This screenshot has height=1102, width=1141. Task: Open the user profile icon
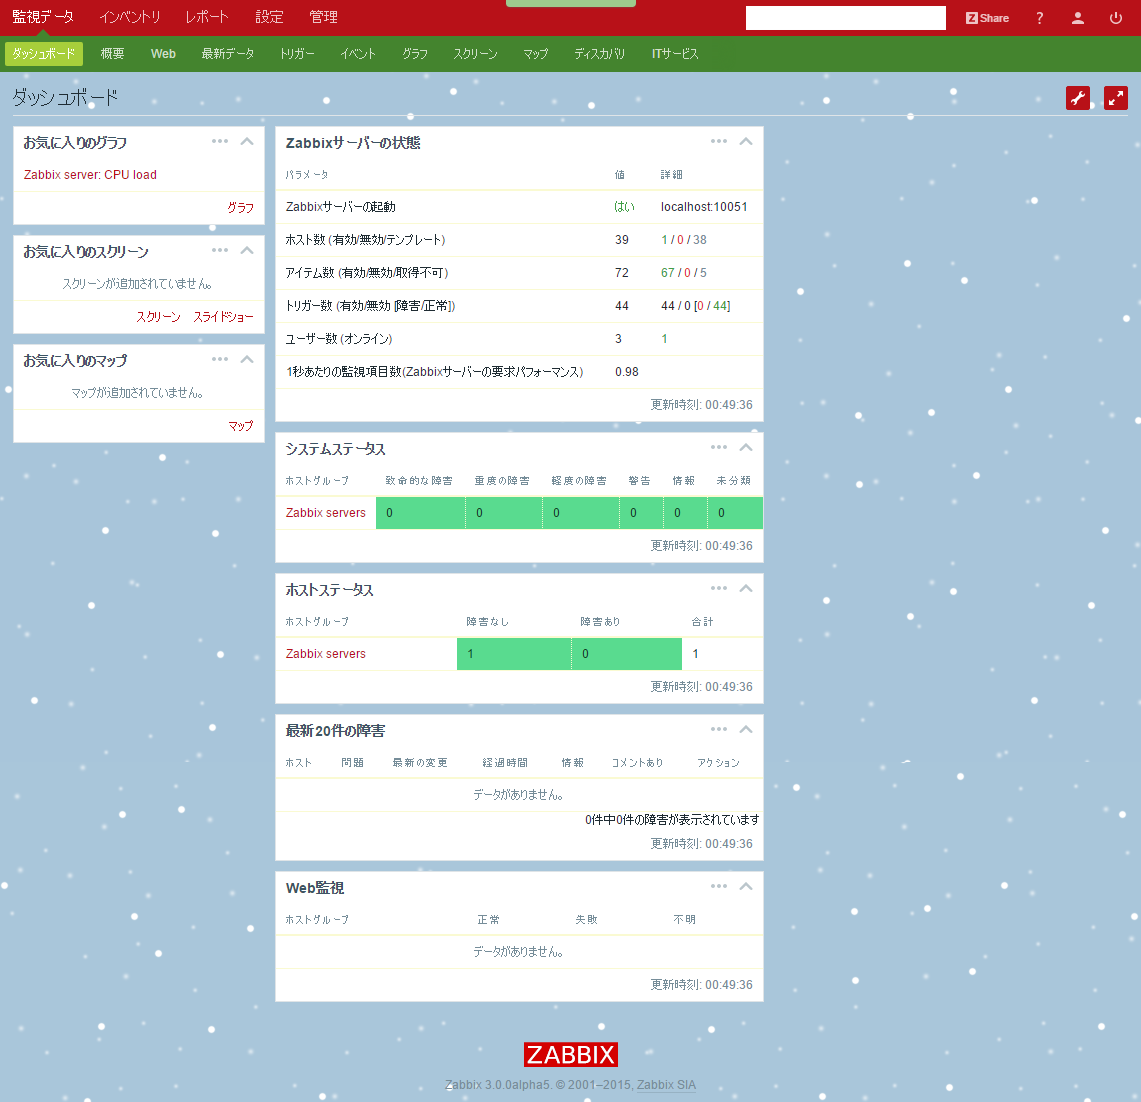(1076, 17)
